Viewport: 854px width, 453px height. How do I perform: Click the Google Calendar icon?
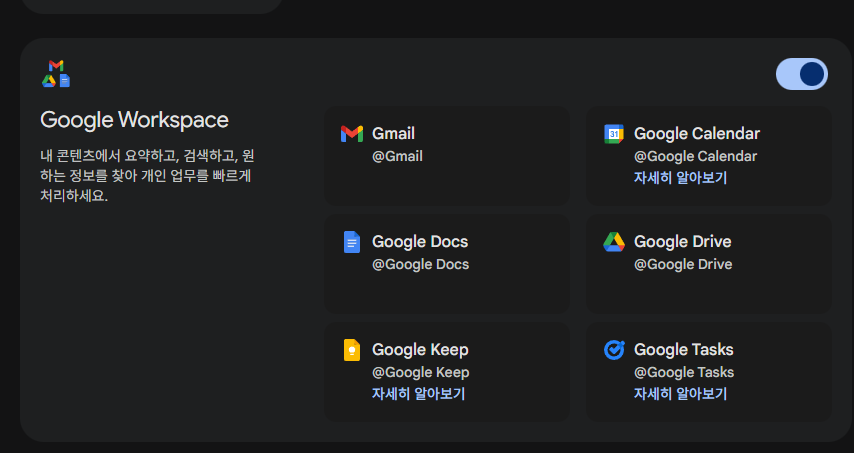pyautogui.click(x=614, y=133)
